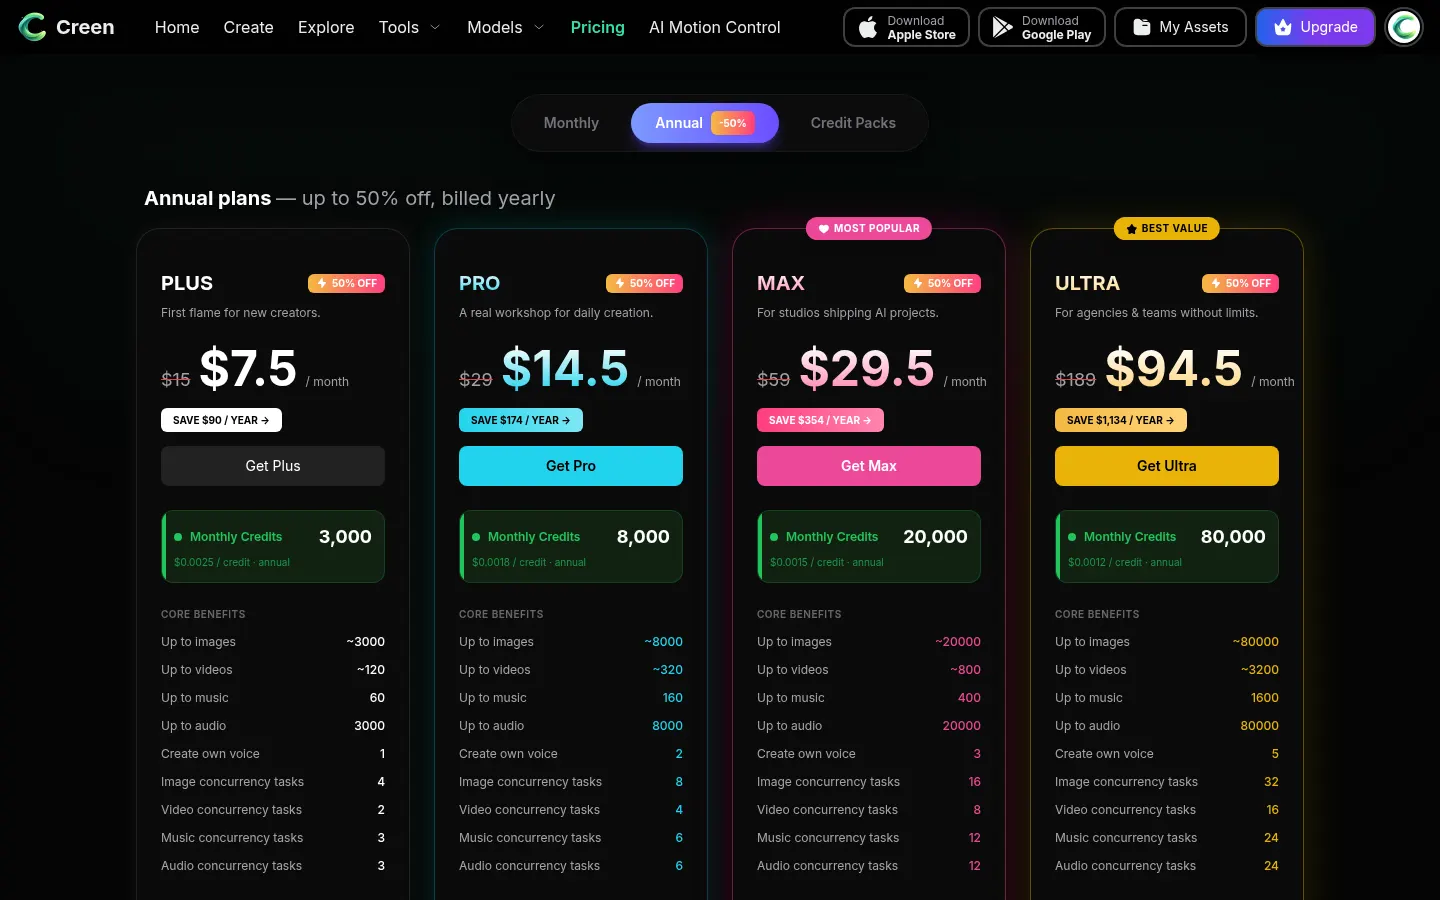Click the 50% OFF badge on PLUS
Viewport: 1440px width, 900px height.
pyautogui.click(x=346, y=283)
